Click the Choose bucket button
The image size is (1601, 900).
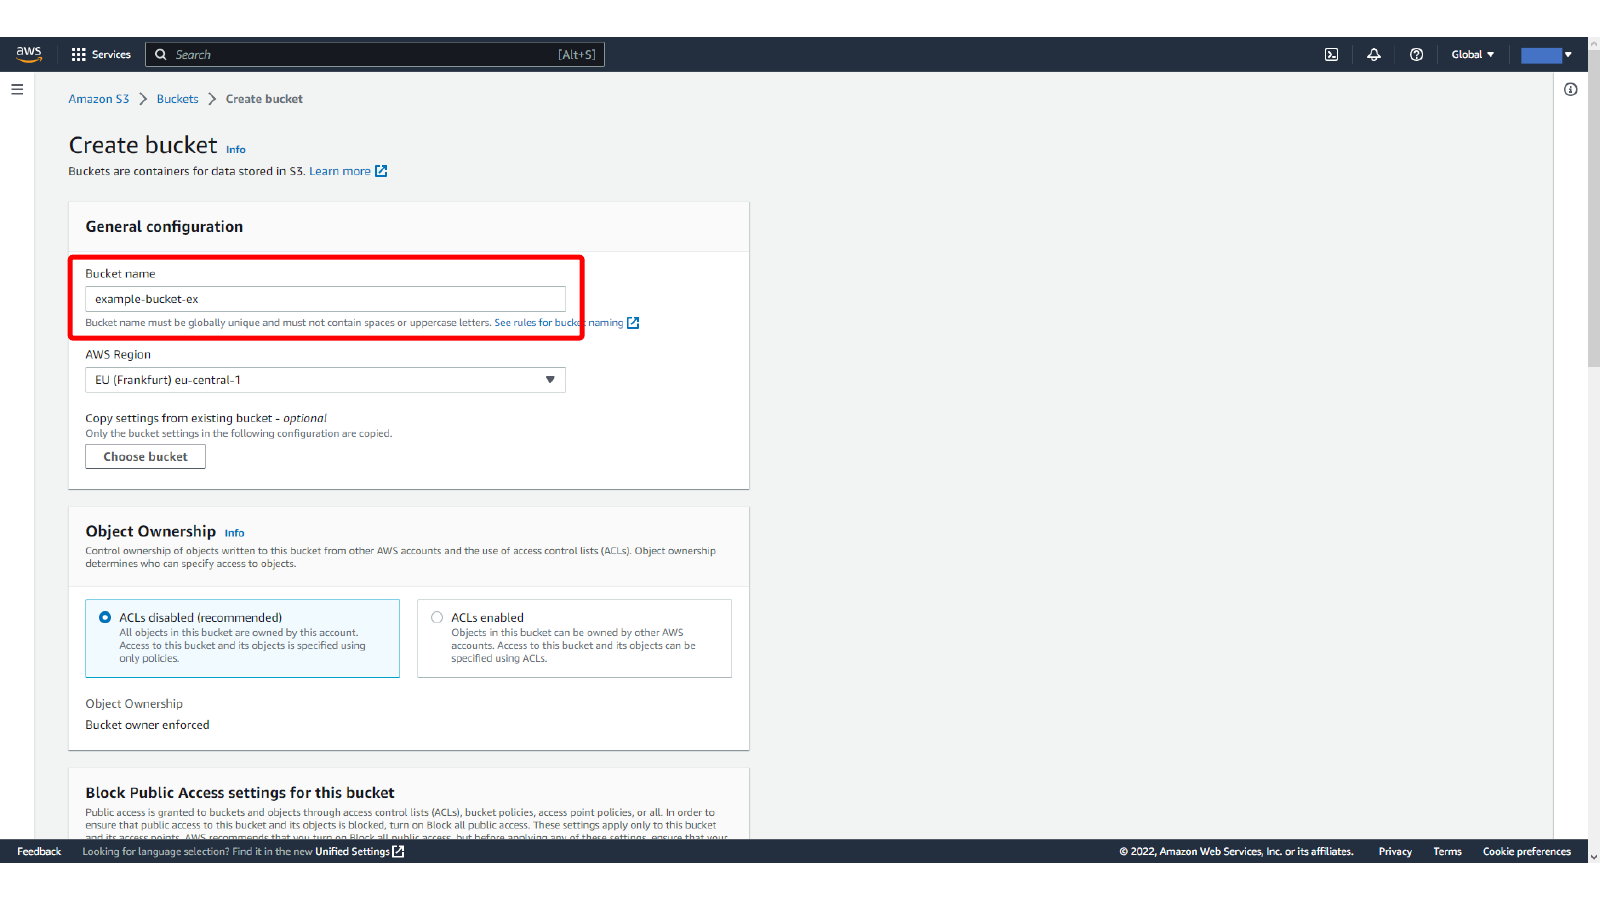(145, 456)
